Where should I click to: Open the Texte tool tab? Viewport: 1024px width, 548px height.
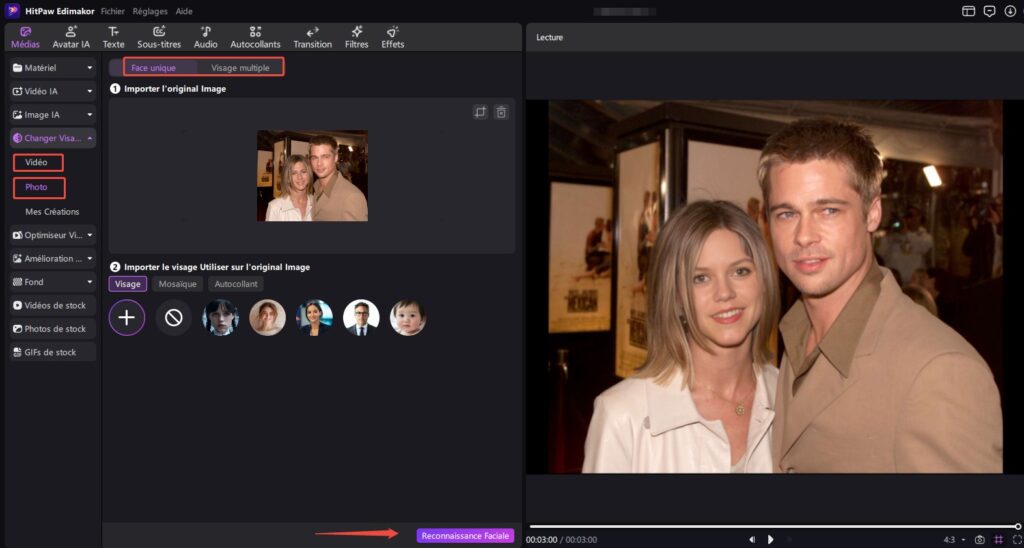coord(114,37)
